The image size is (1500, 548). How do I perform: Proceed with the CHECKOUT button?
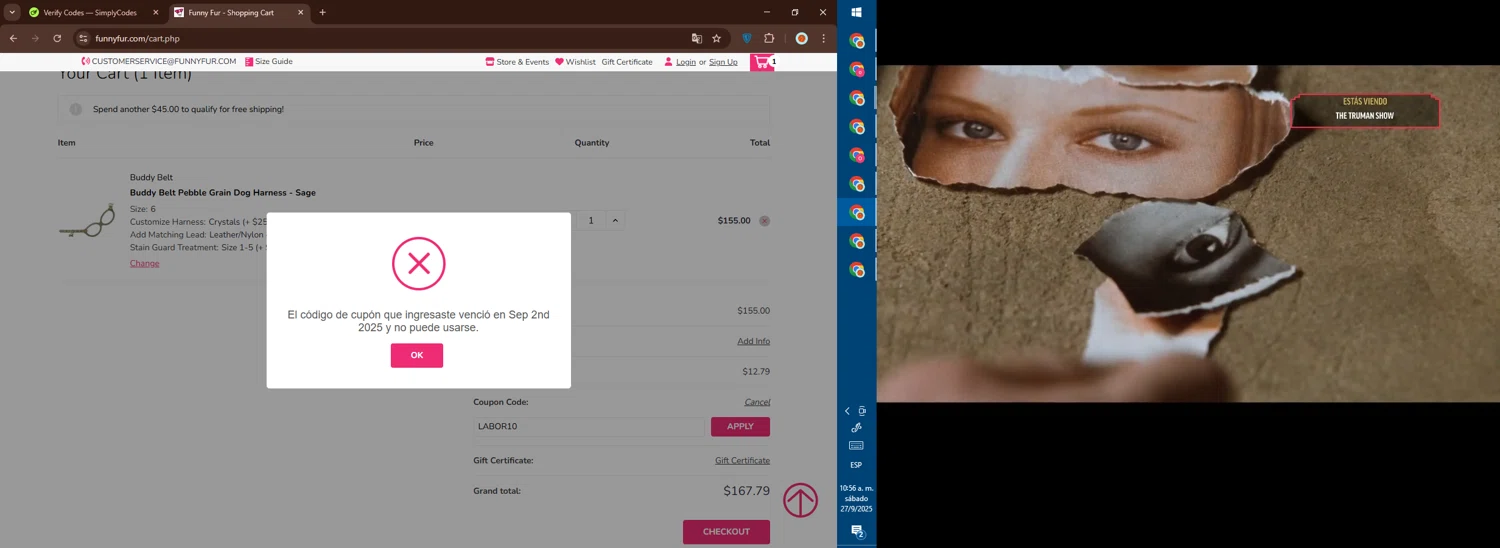[x=726, y=532]
